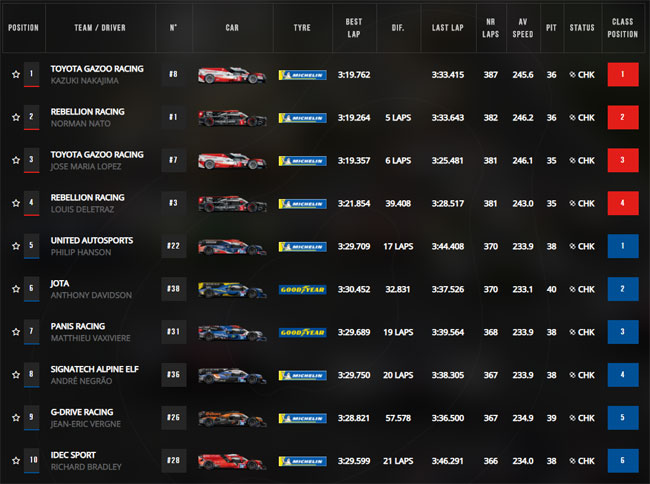Click Michelin logo in United Autosports row
The image size is (650, 484).
coord(303,247)
